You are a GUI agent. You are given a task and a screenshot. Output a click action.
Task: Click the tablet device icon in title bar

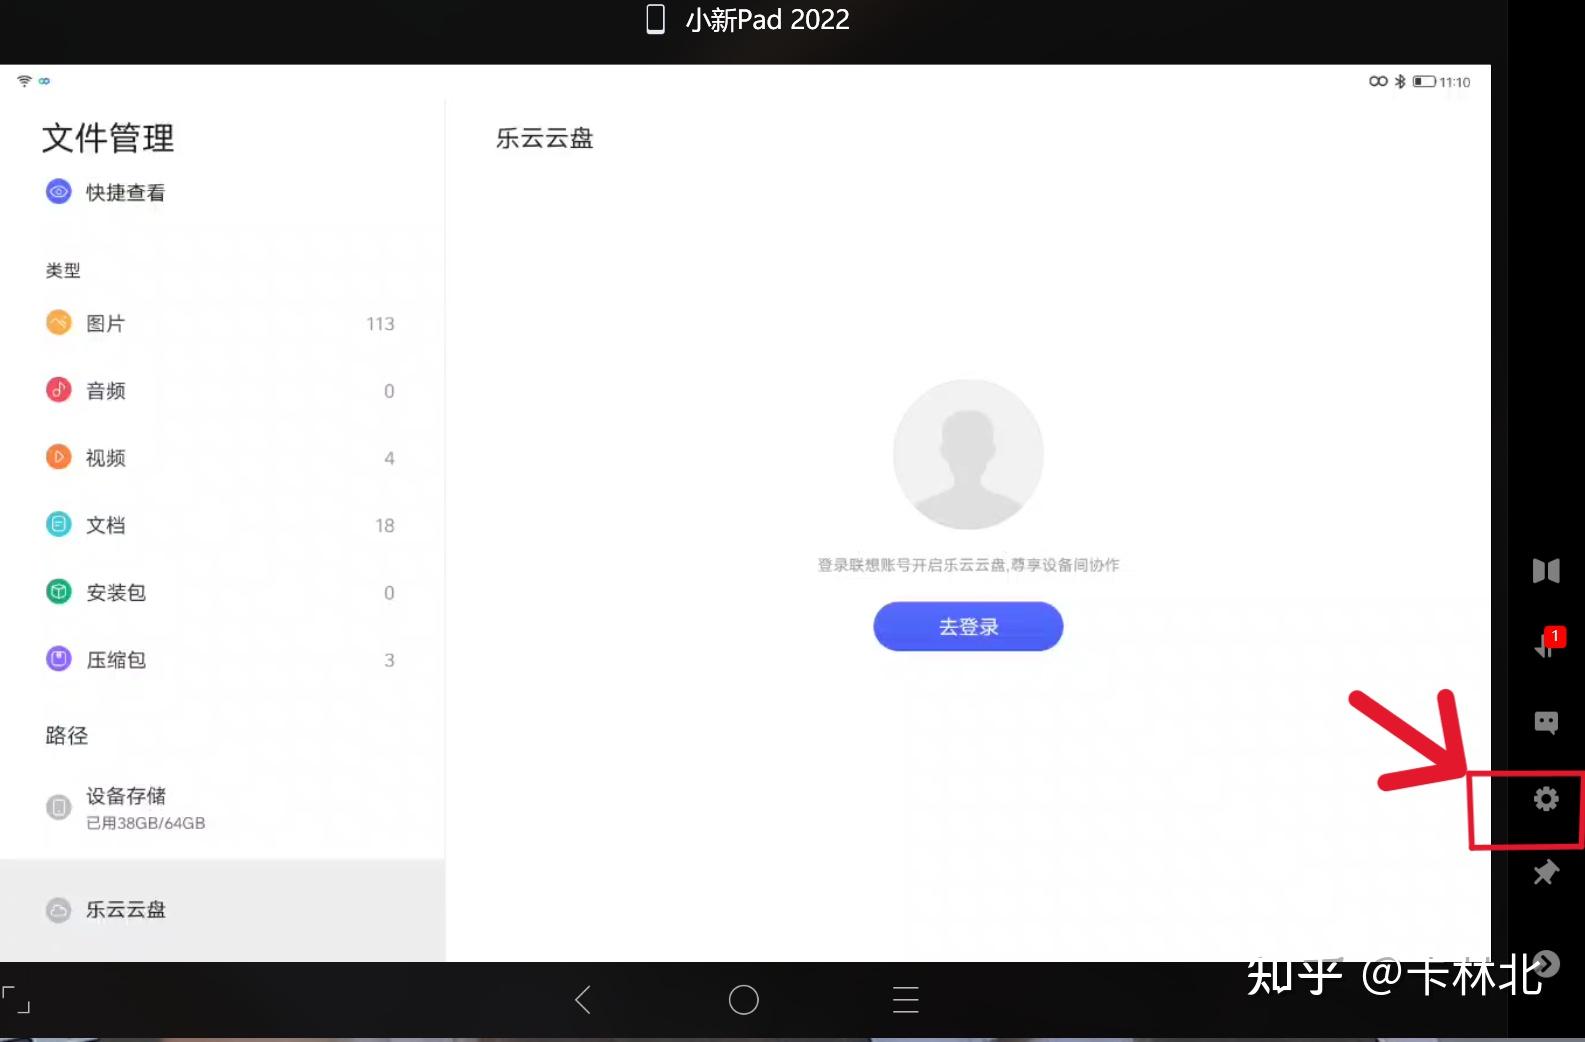(x=656, y=19)
